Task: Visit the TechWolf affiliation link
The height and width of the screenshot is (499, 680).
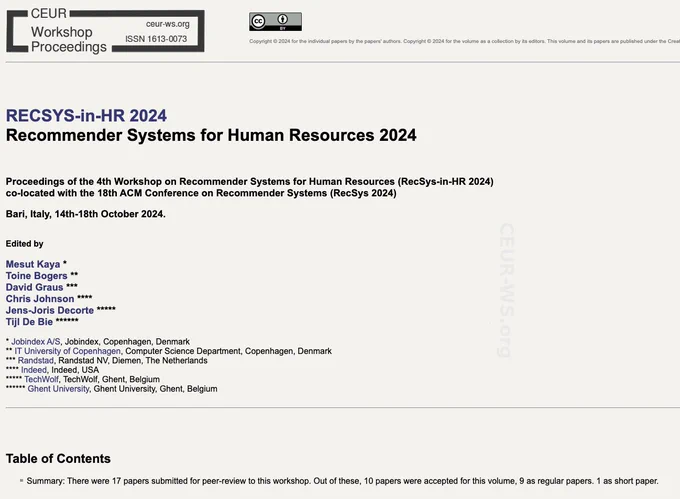Action: [41, 379]
